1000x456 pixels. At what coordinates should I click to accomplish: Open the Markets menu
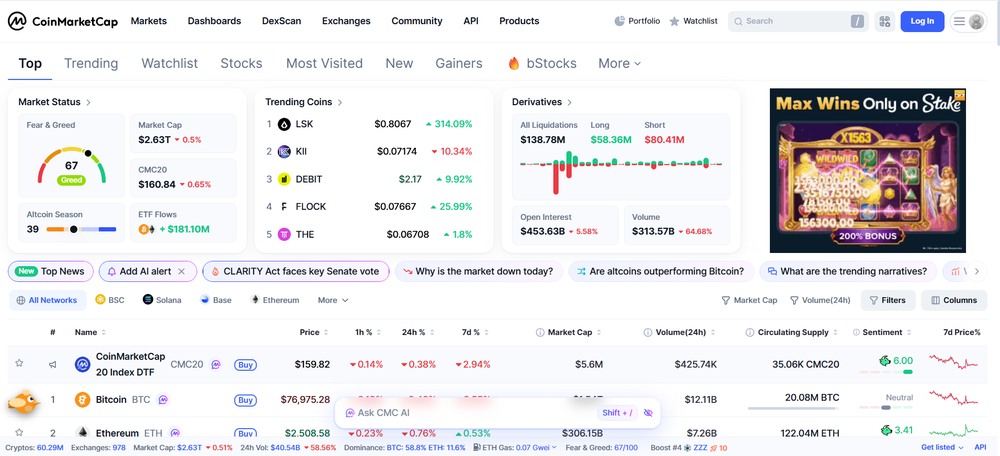(x=149, y=21)
